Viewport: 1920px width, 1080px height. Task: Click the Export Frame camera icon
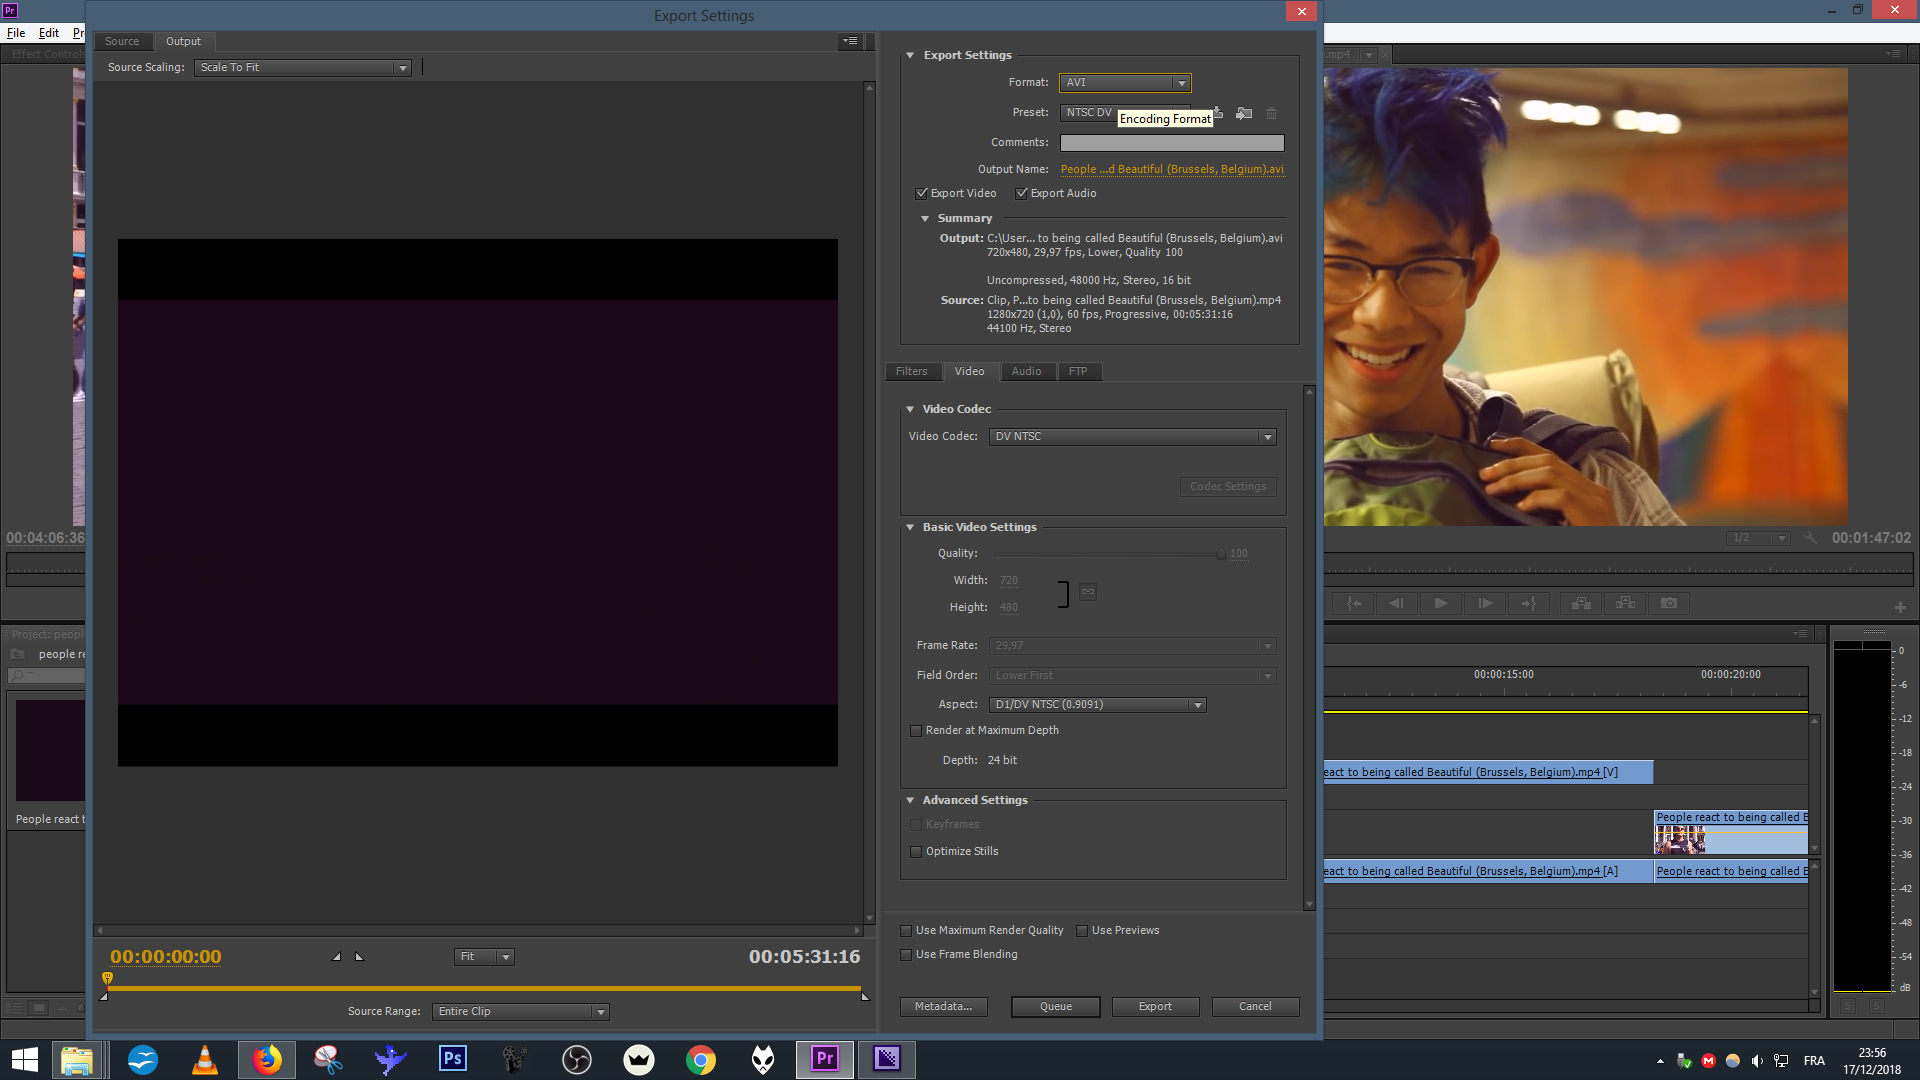pyautogui.click(x=1669, y=603)
